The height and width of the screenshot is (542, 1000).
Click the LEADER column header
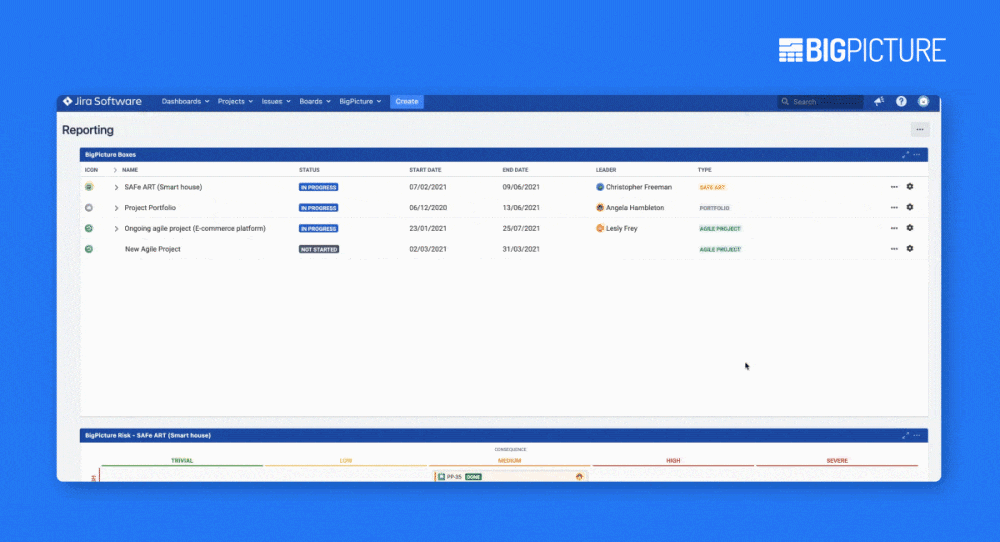pyautogui.click(x=606, y=170)
